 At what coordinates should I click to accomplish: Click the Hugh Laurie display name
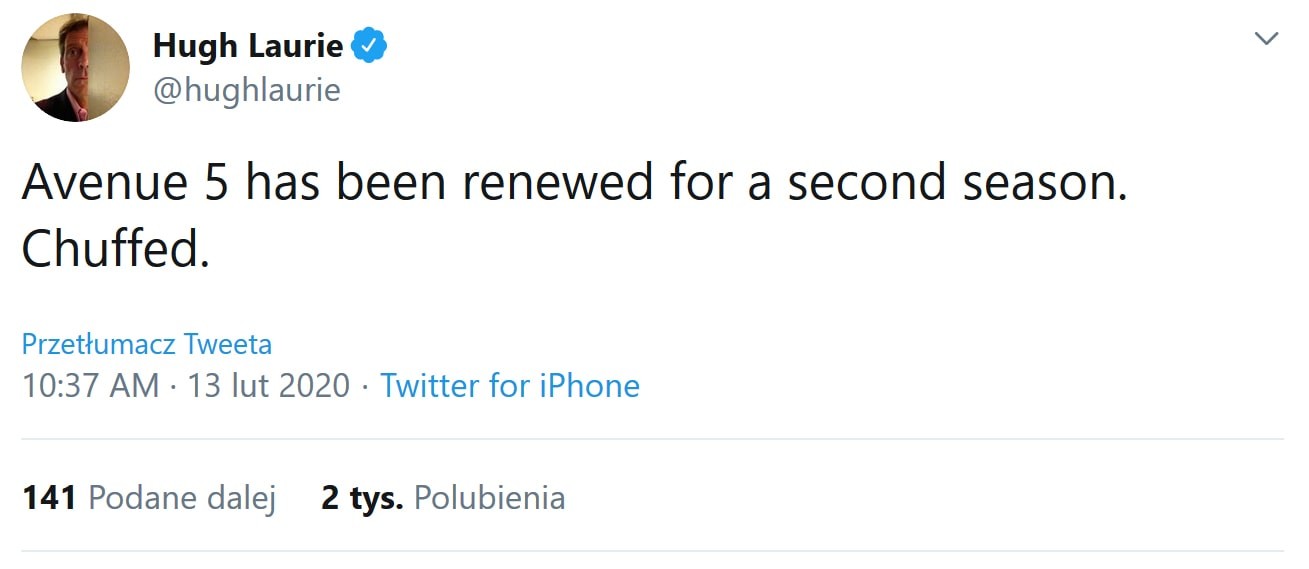pyautogui.click(x=247, y=45)
